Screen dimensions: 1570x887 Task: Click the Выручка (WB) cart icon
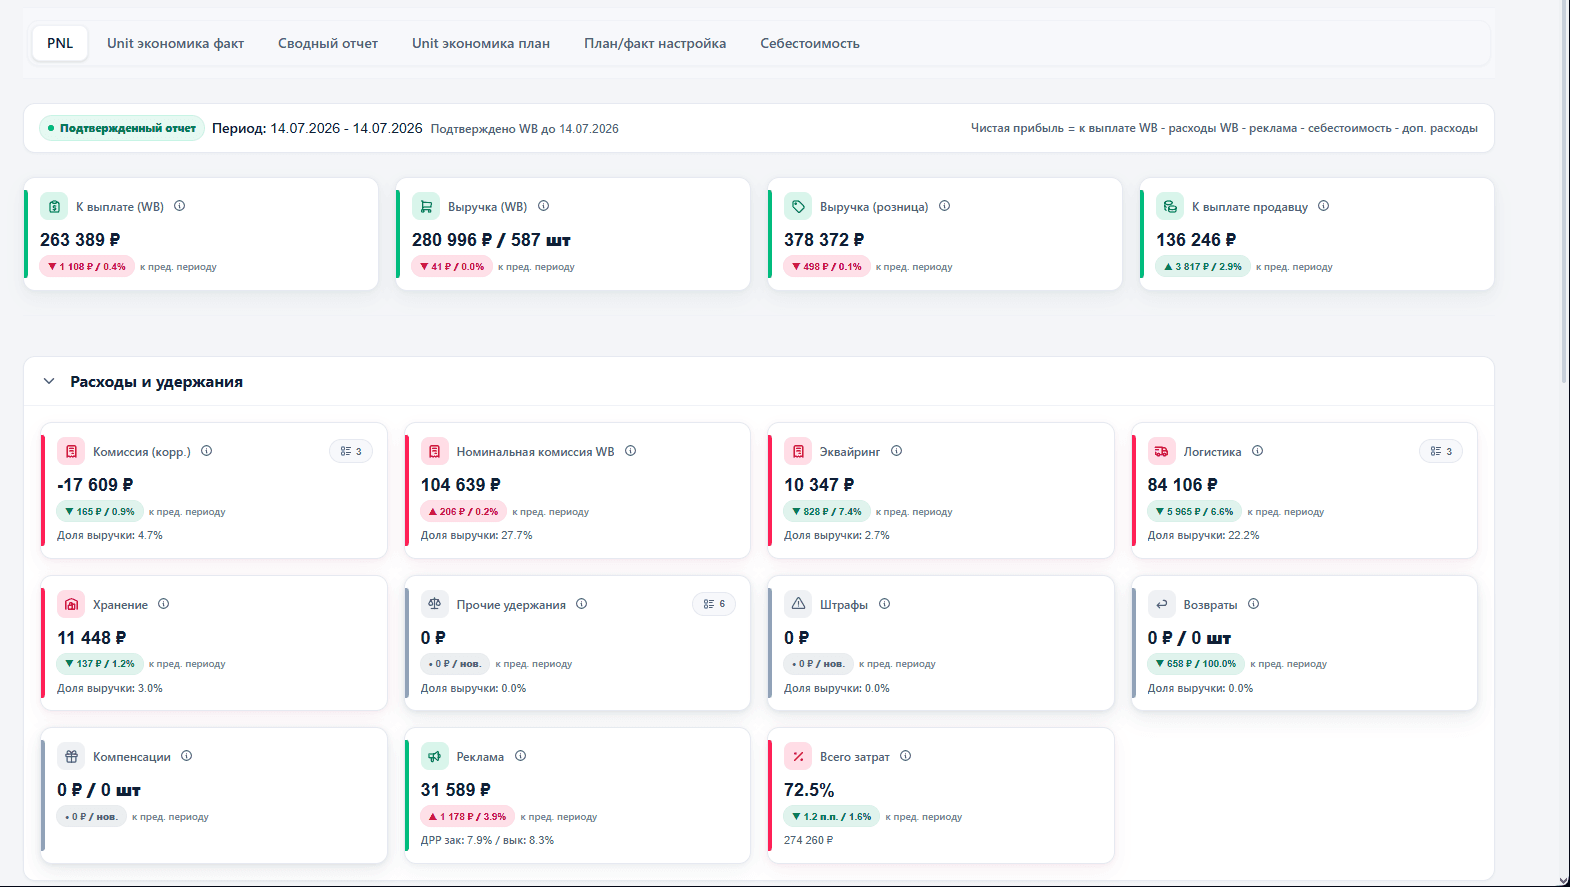click(x=426, y=206)
